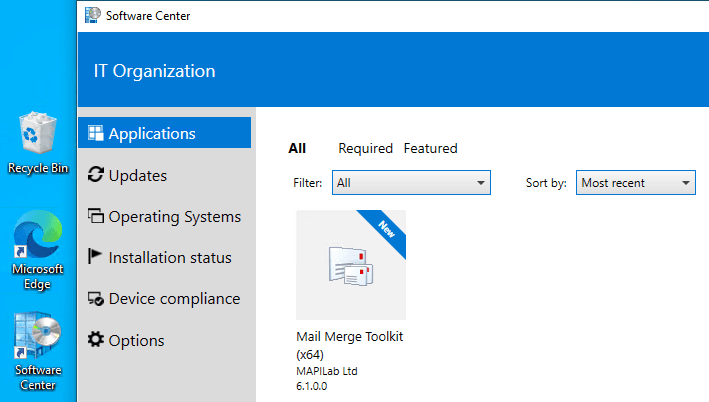Click the Device compliance check icon

coord(95,298)
